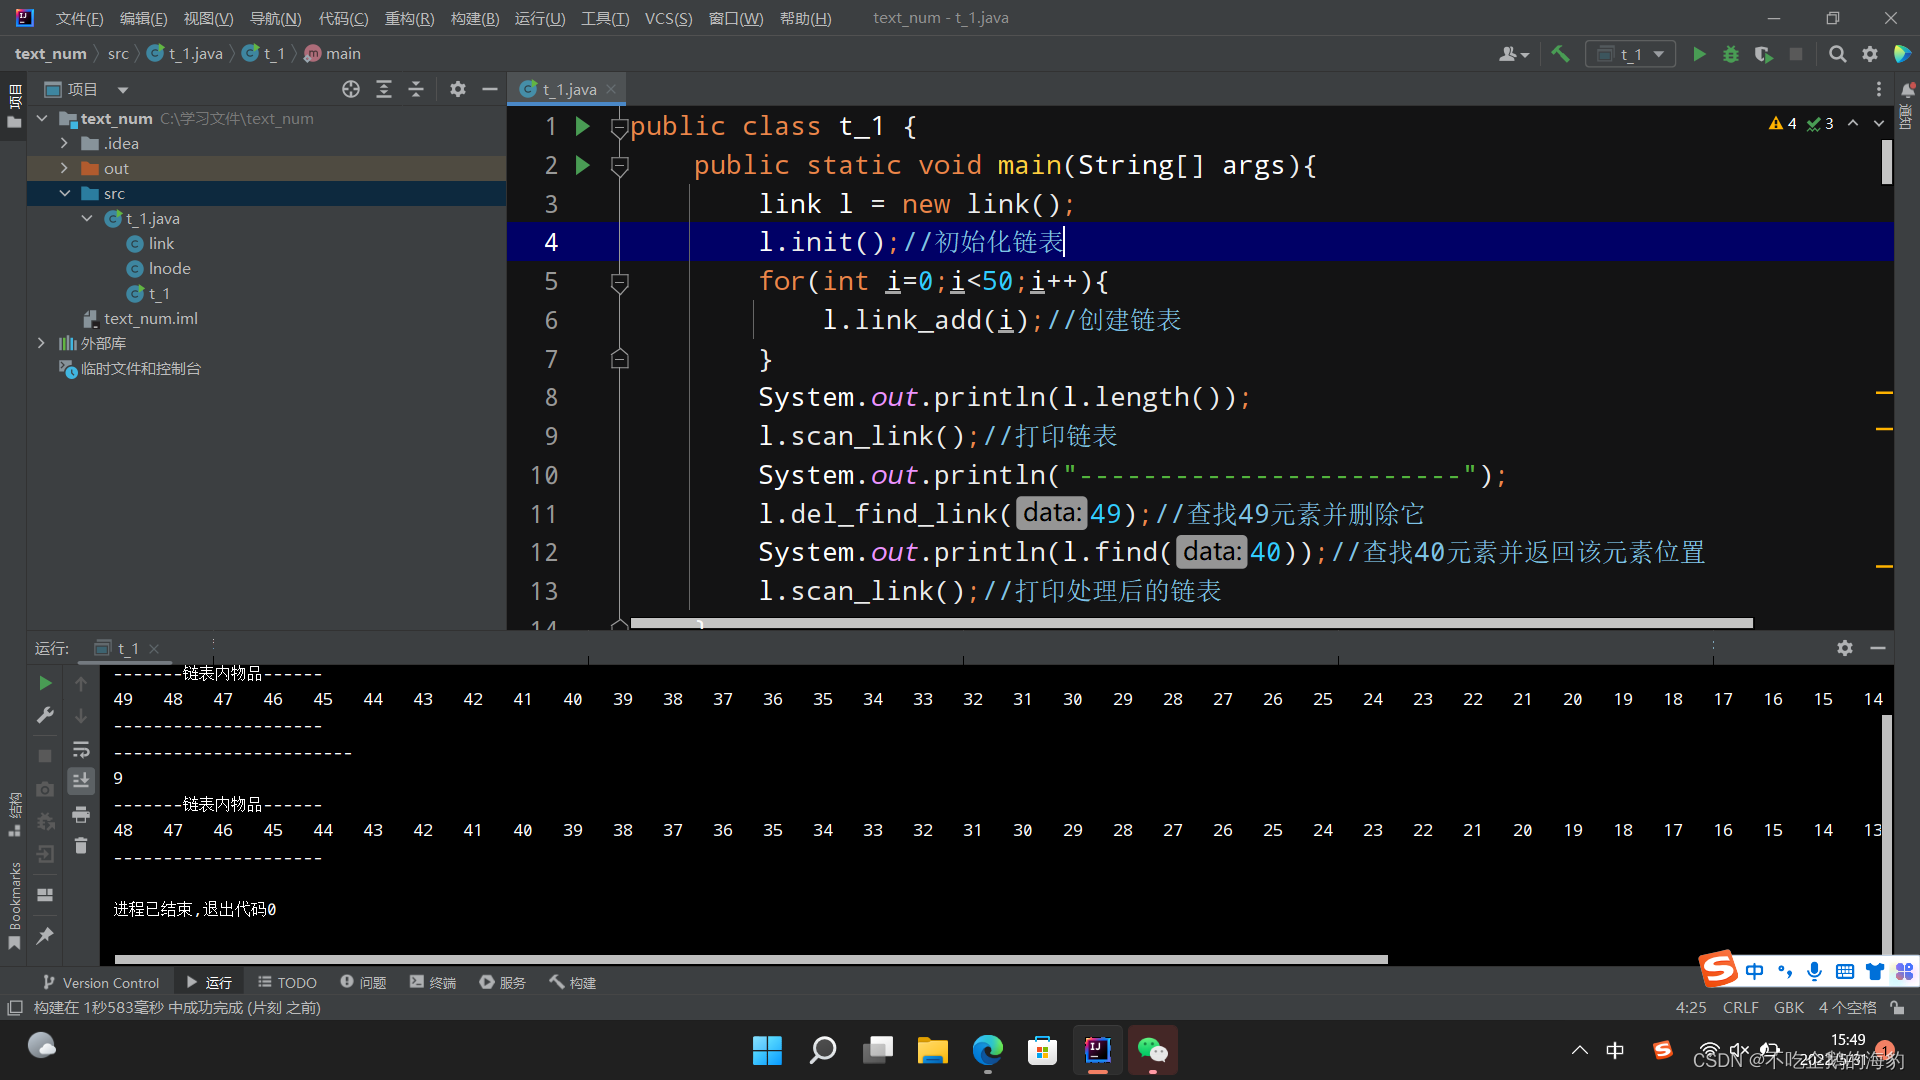Open Windows Start button

pos(767,1050)
